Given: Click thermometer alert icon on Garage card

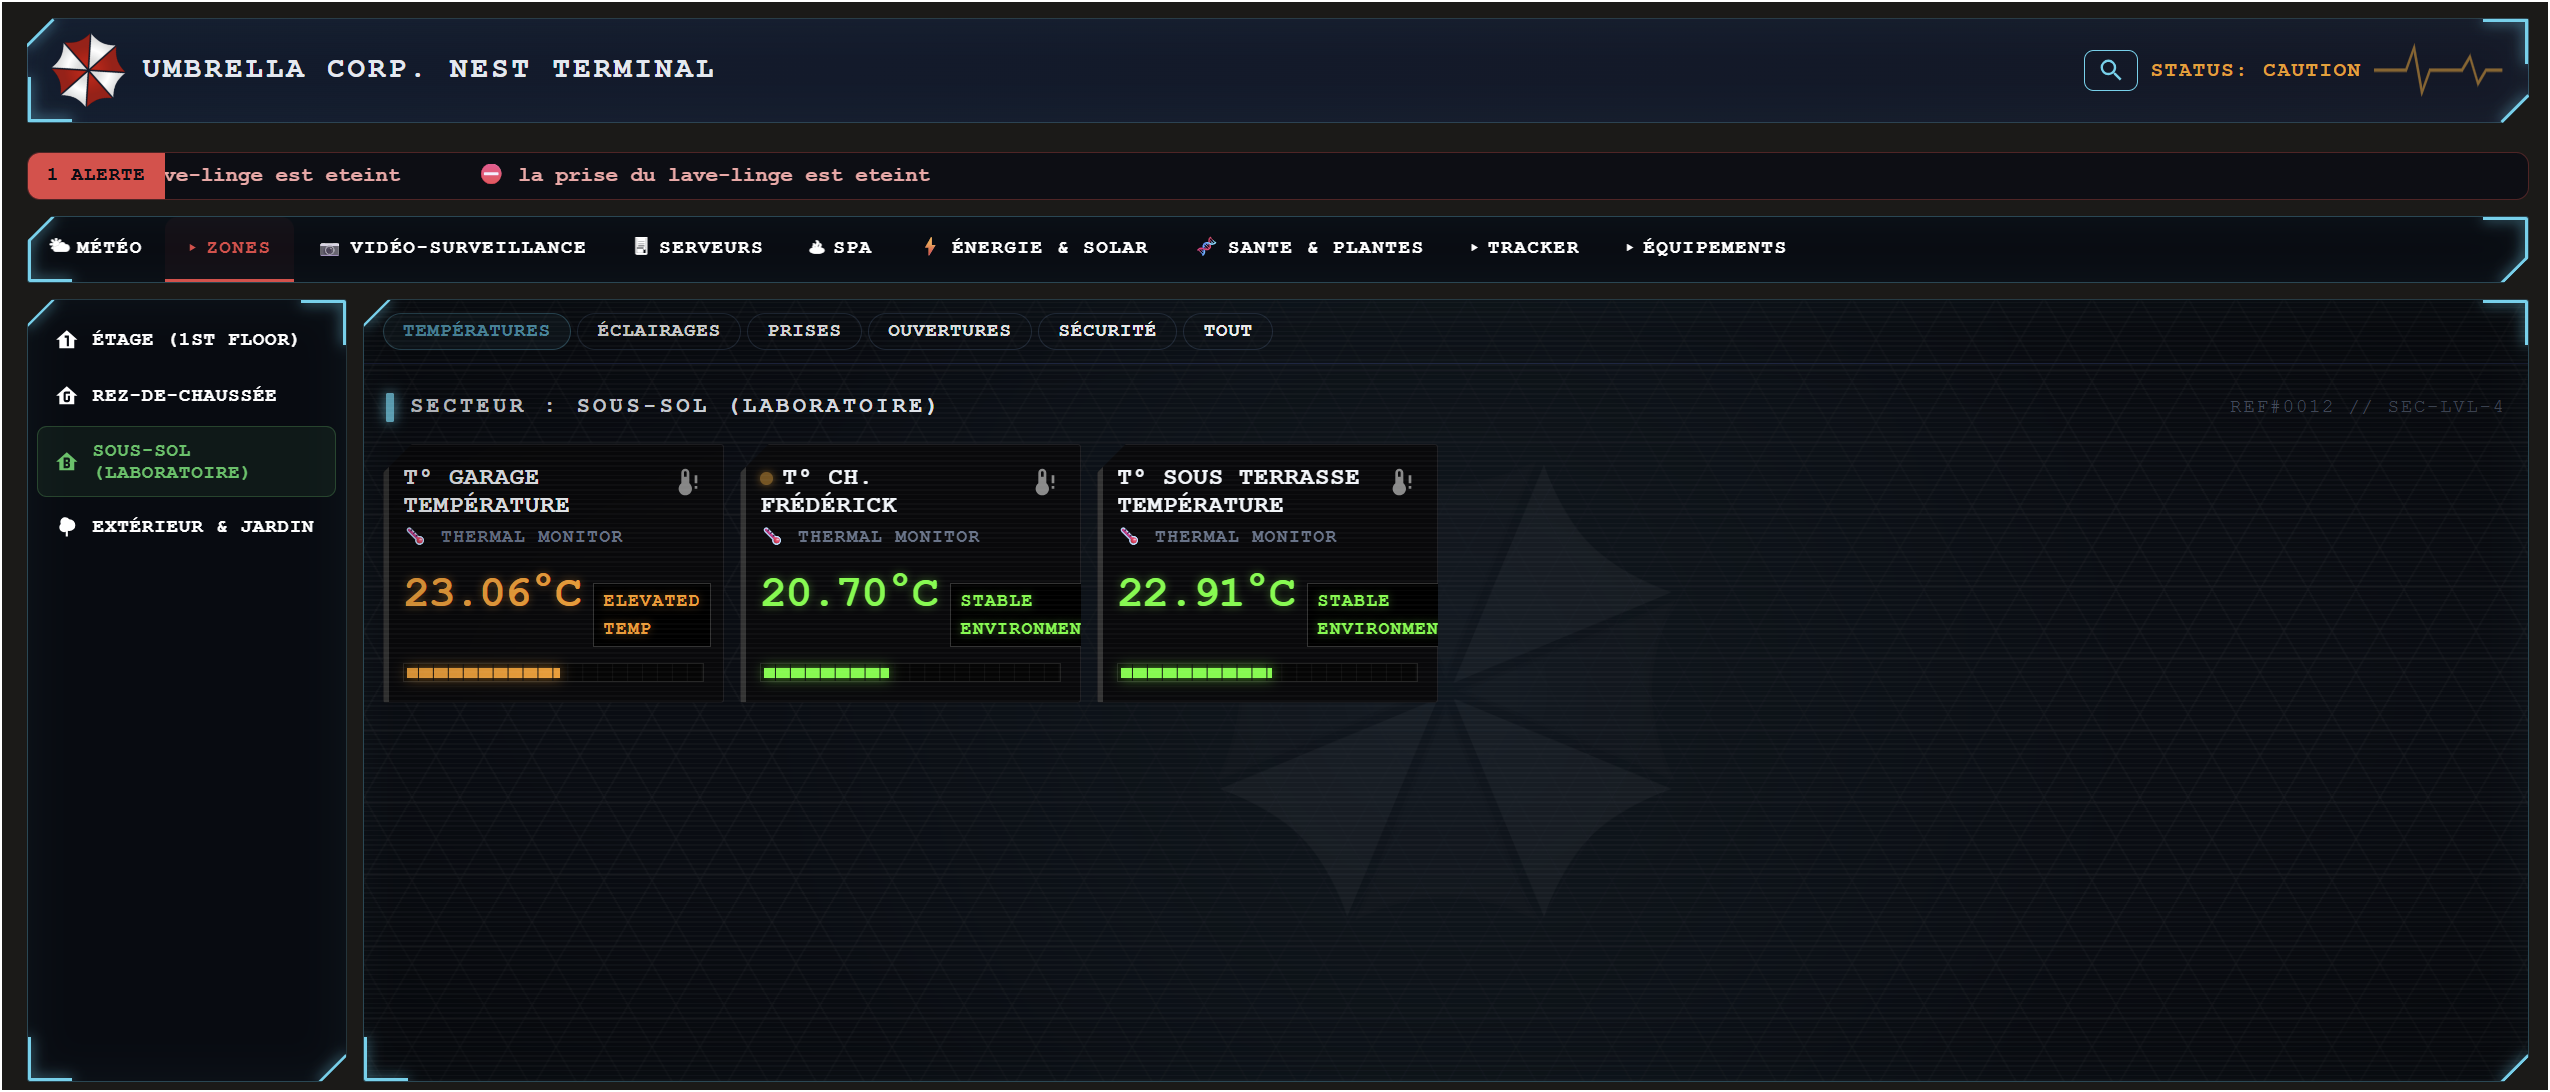Looking at the screenshot, I should point(687,482).
